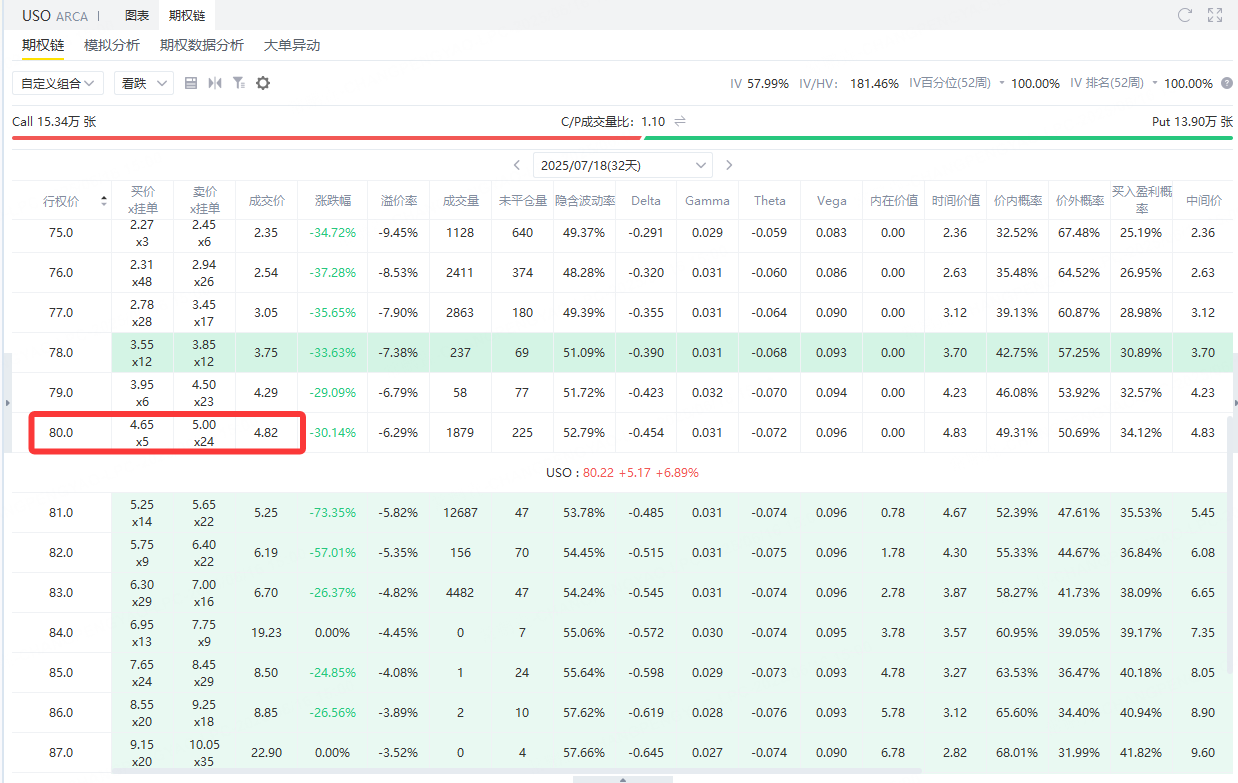Open the 大单异动 tab

coord(292,45)
